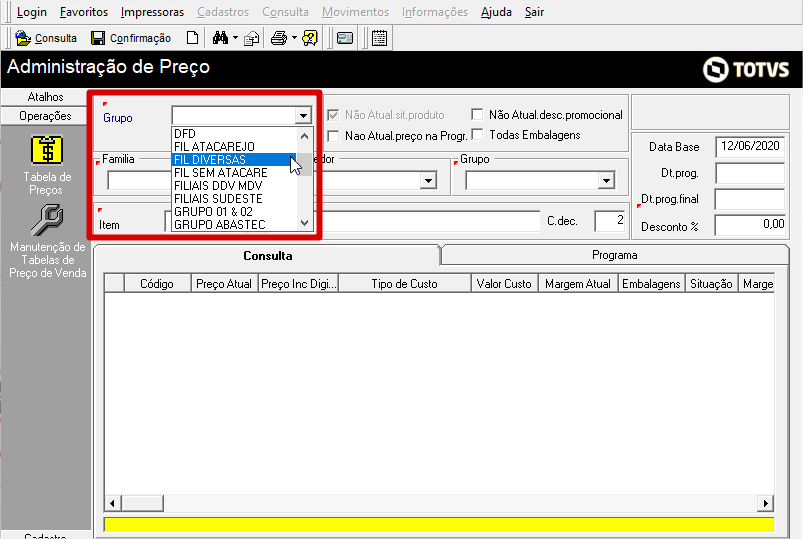The image size is (803, 539).
Task: Click the Consulta toolbar button
Action: point(46,38)
